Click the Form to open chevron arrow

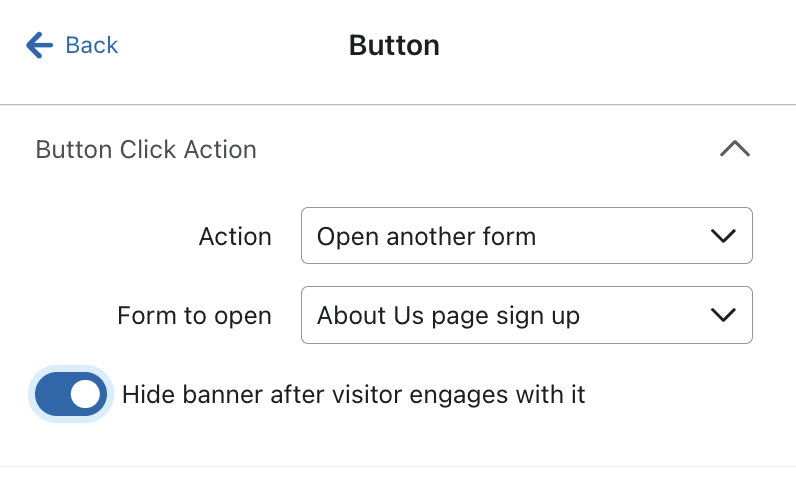722,316
